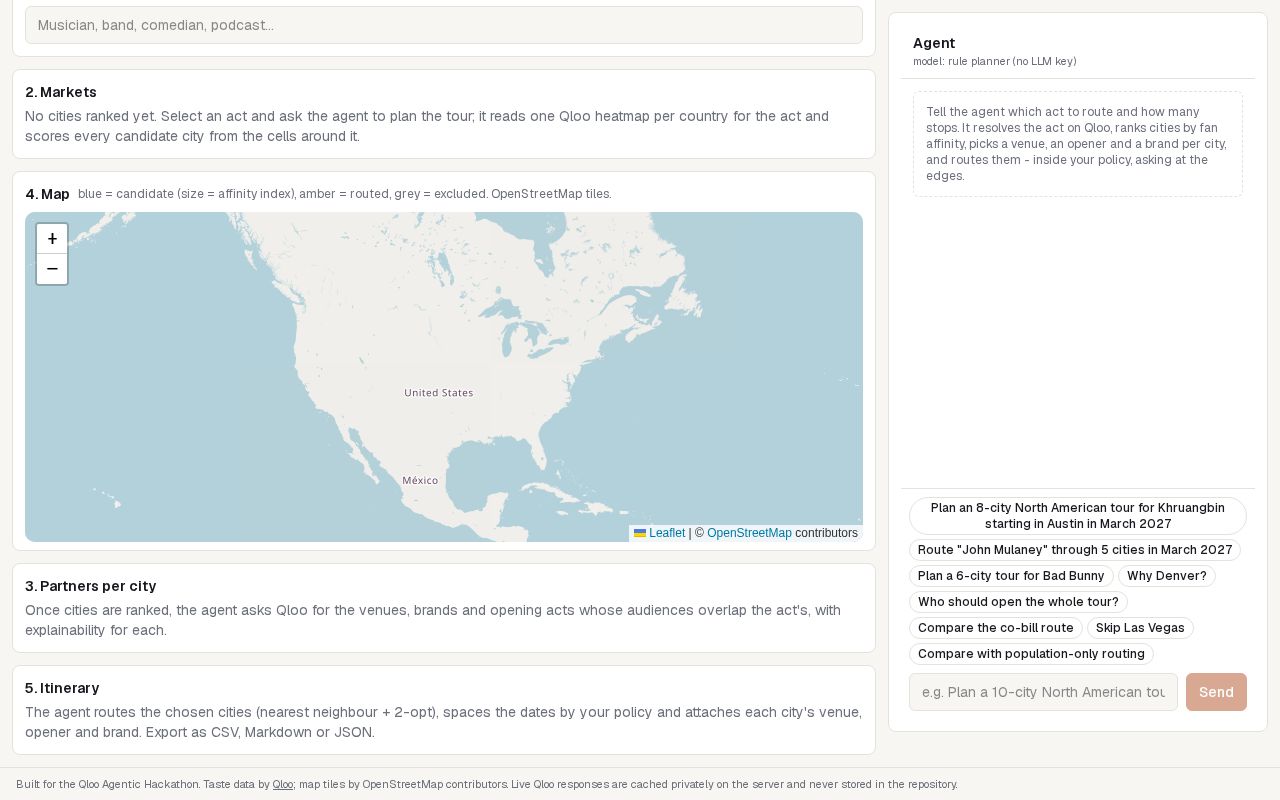Send the message to the agent
The image size is (1280, 800).
point(1216,692)
